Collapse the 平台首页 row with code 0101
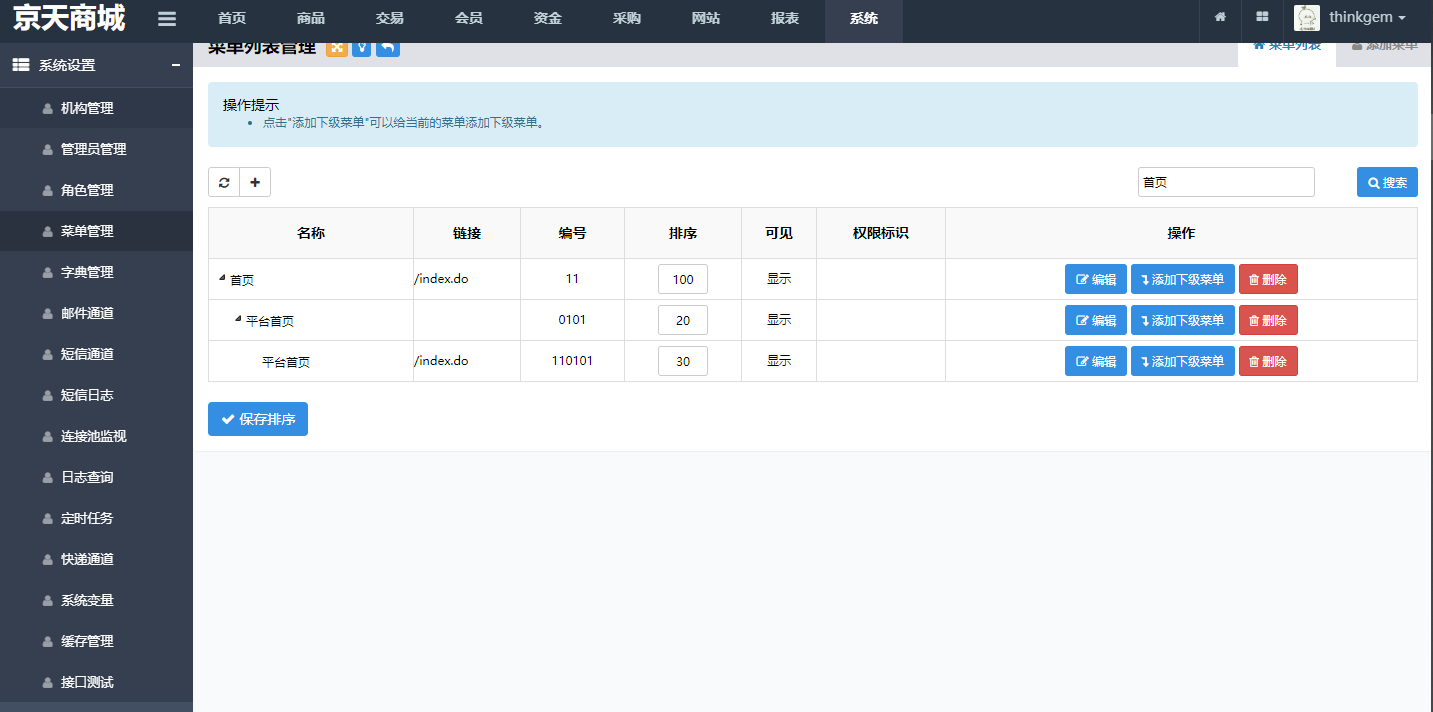 (238, 319)
